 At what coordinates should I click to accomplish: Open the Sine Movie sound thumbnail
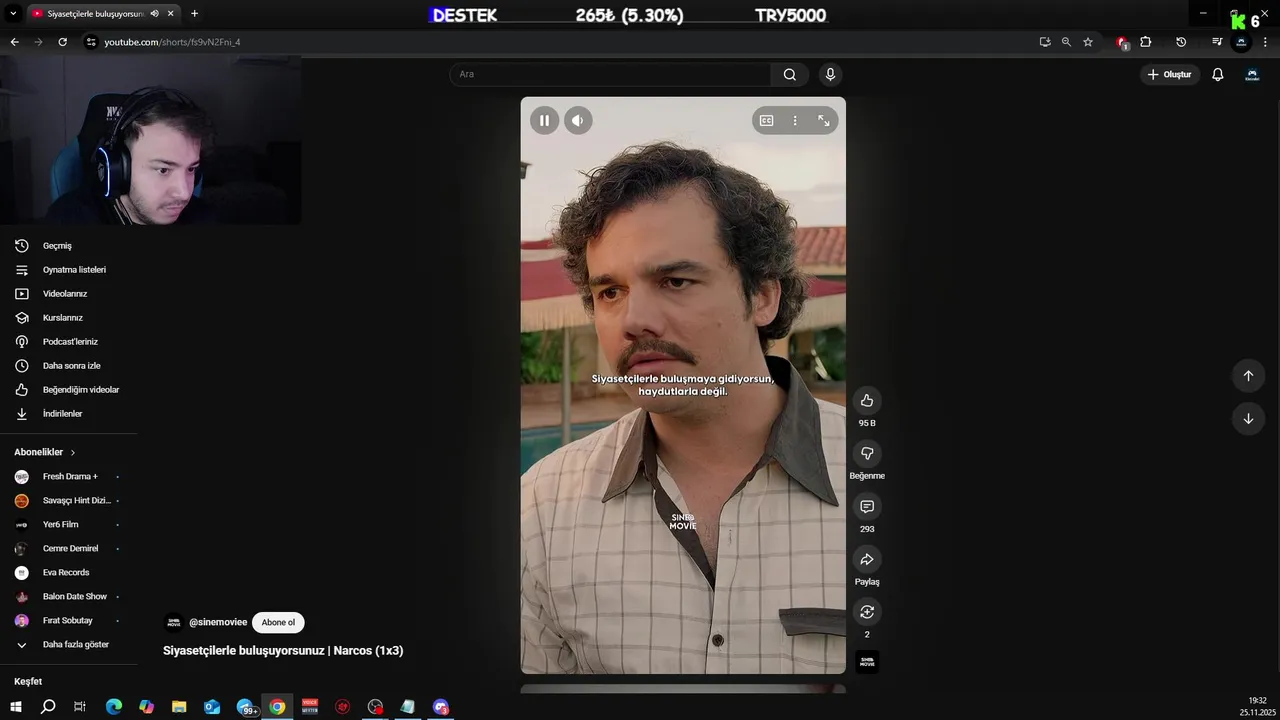point(867,662)
